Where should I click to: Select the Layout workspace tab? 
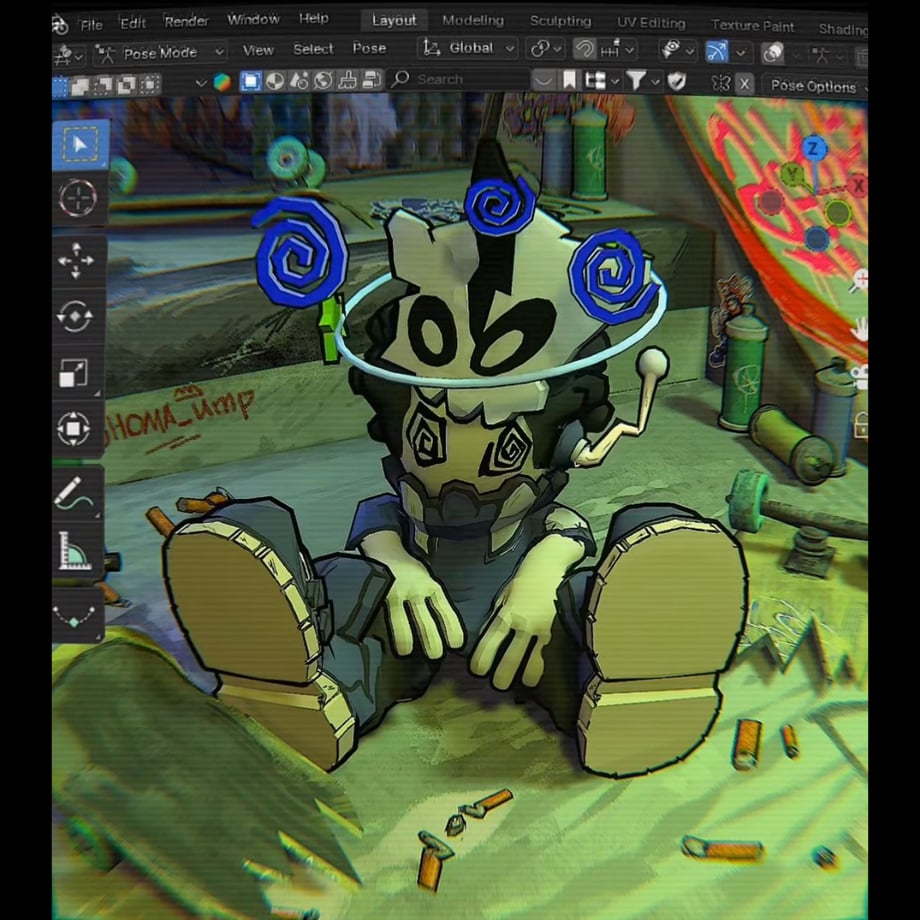394,21
